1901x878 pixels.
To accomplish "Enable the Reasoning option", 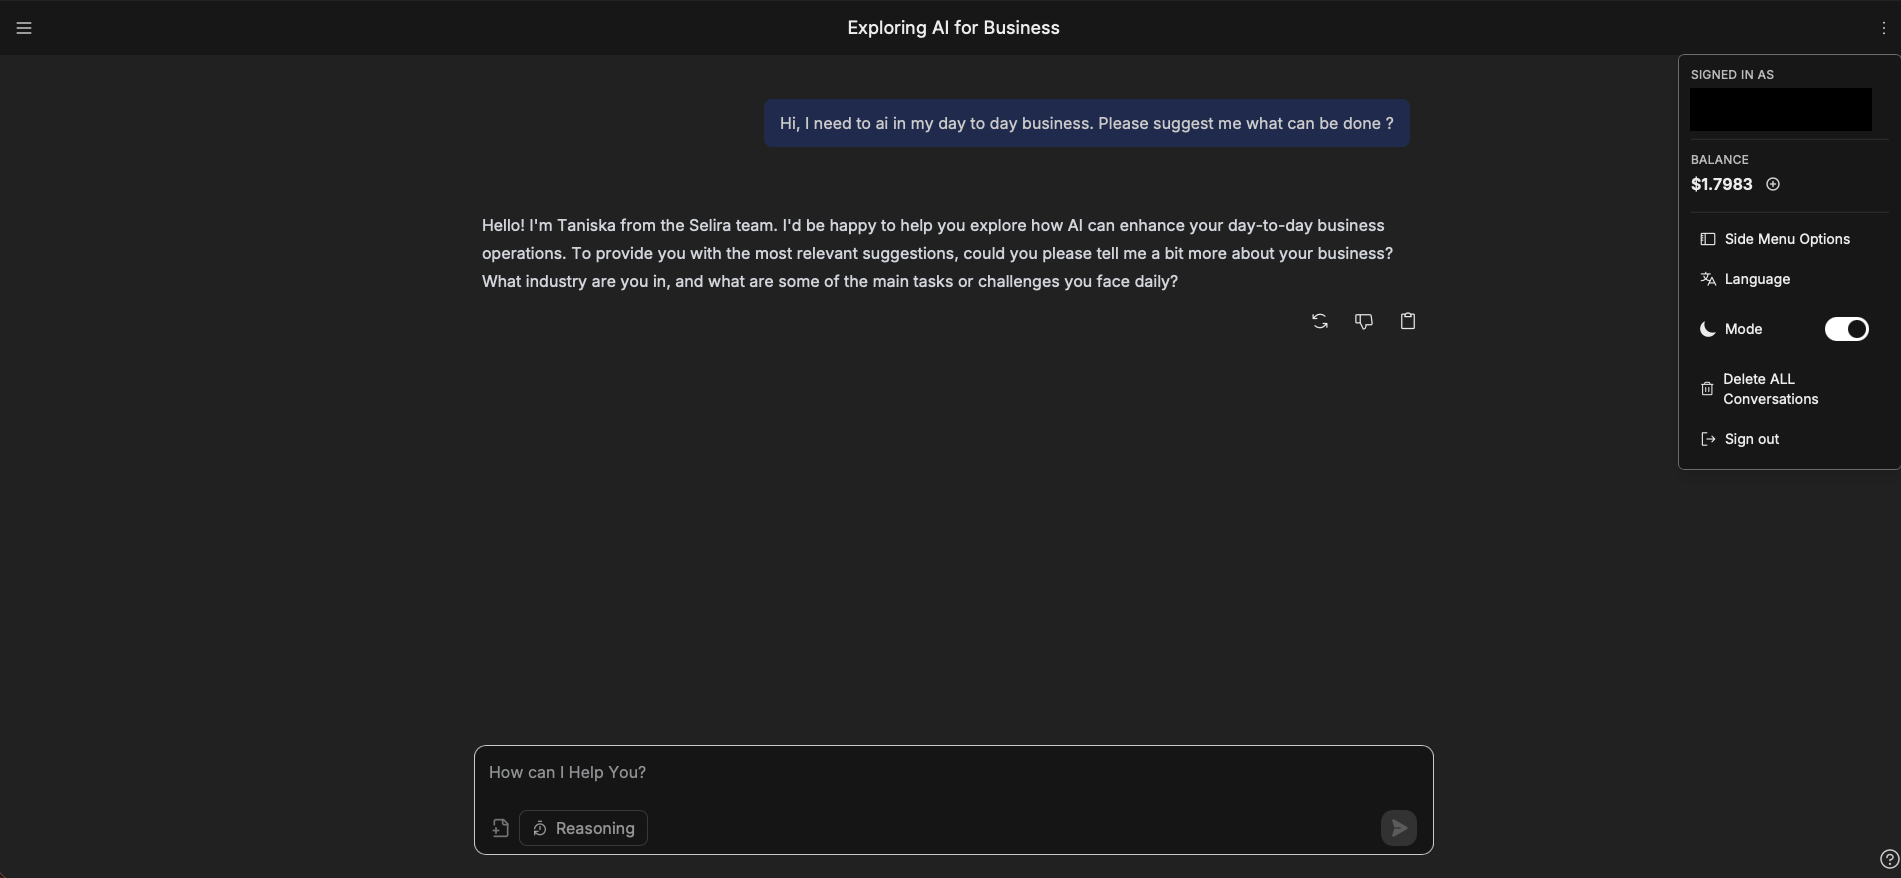I will click(x=583, y=828).
